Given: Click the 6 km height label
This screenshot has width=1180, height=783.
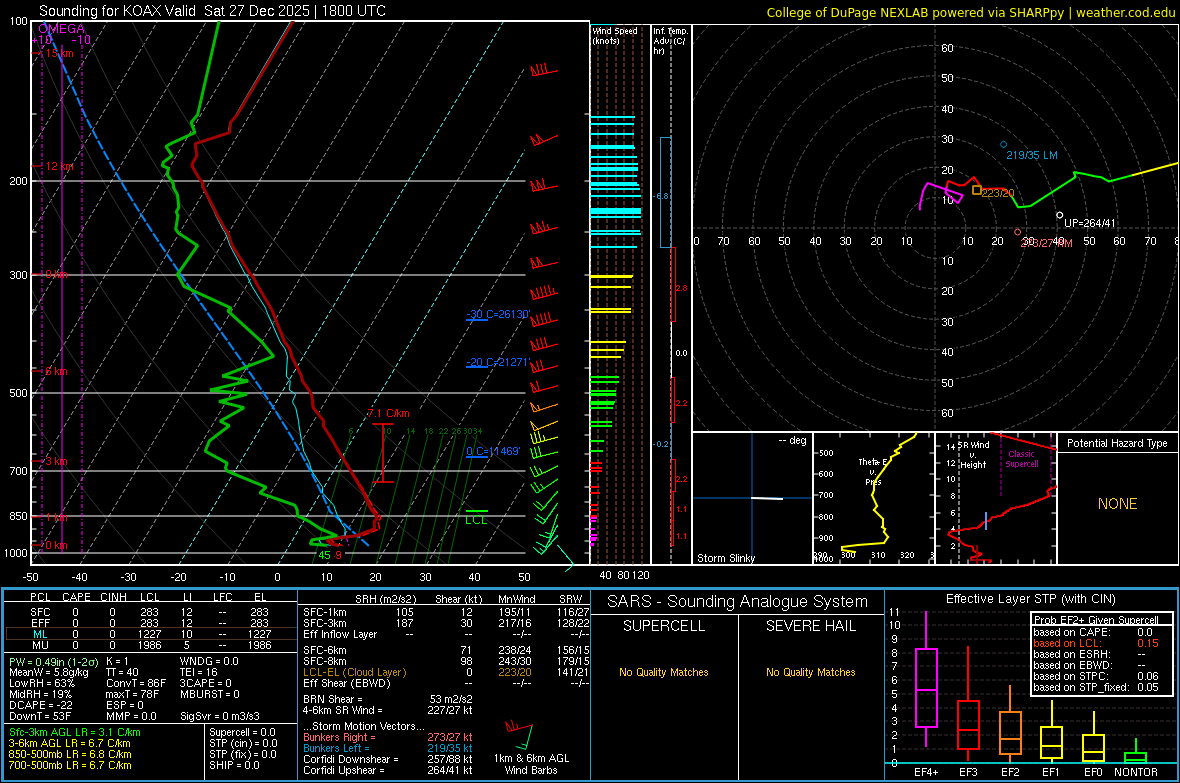Looking at the screenshot, I should click(x=56, y=371).
